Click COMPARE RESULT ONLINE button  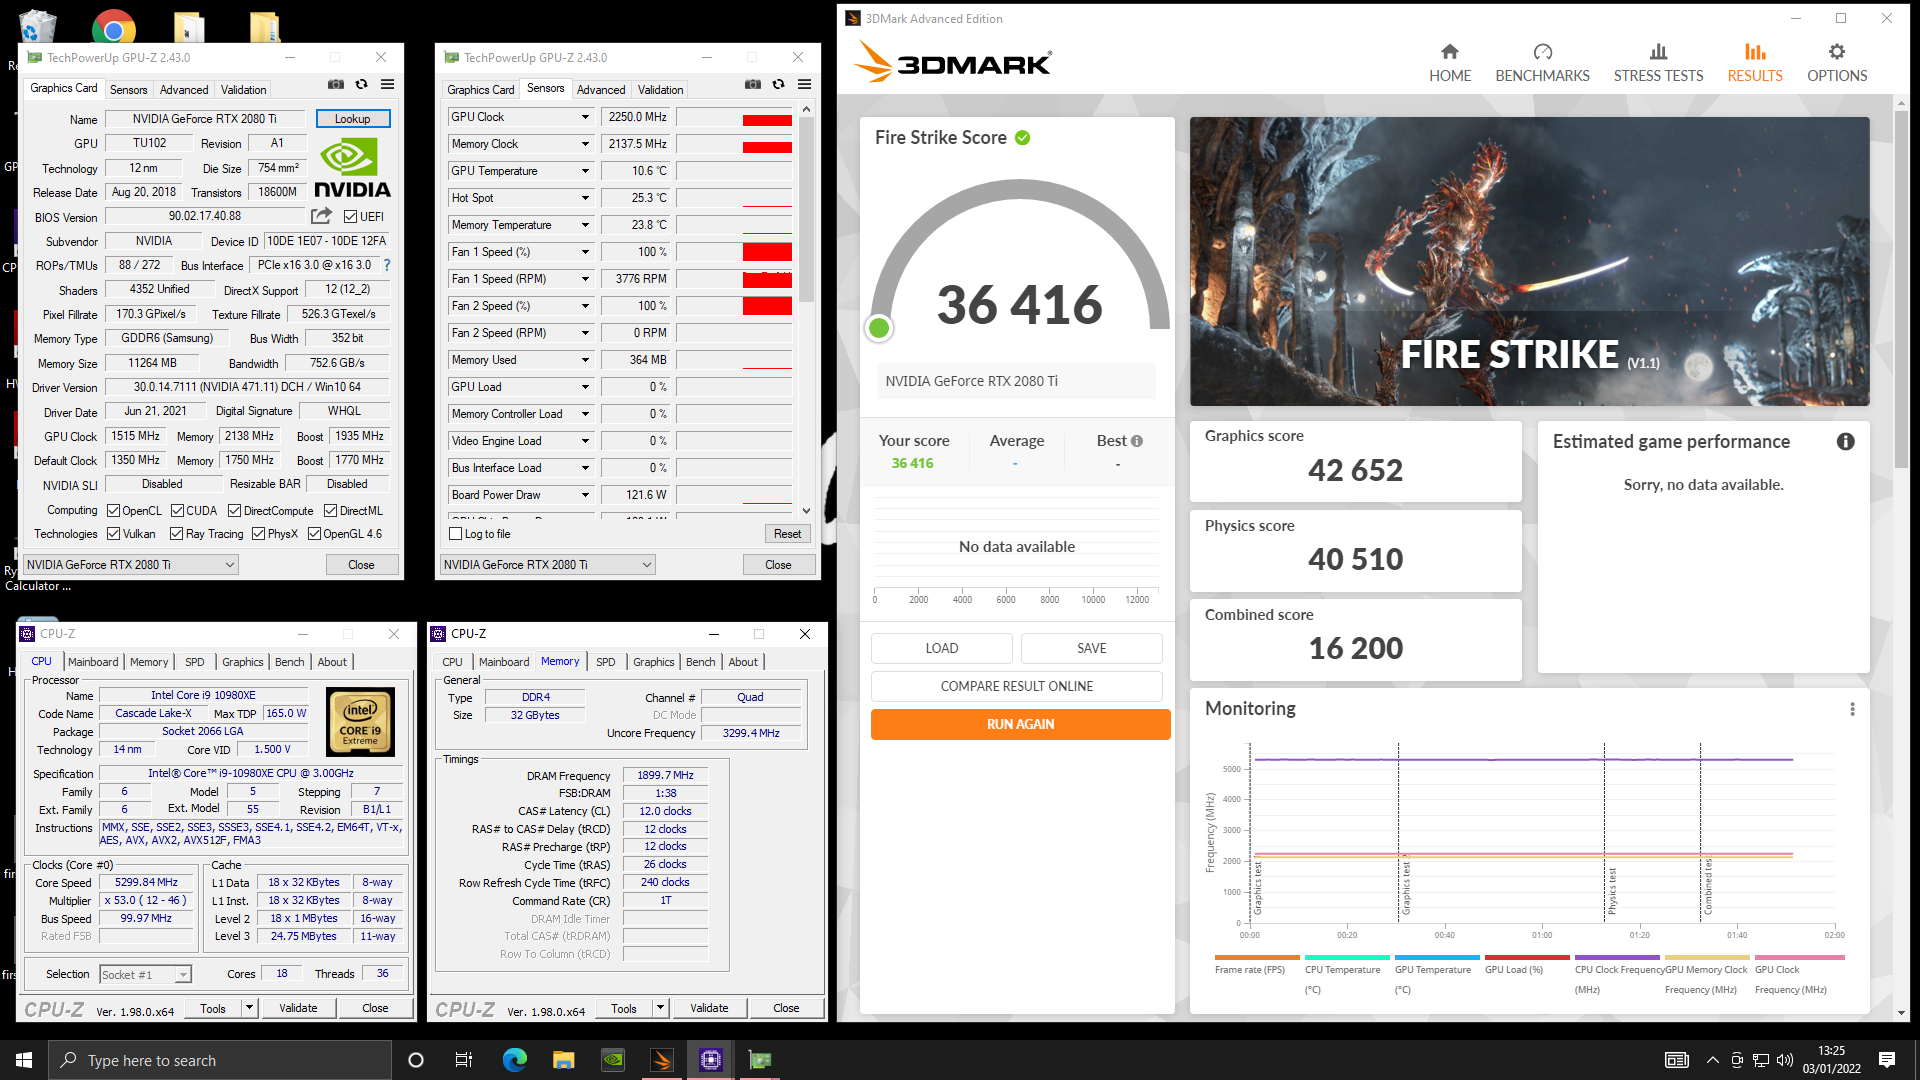(1016, 686)
